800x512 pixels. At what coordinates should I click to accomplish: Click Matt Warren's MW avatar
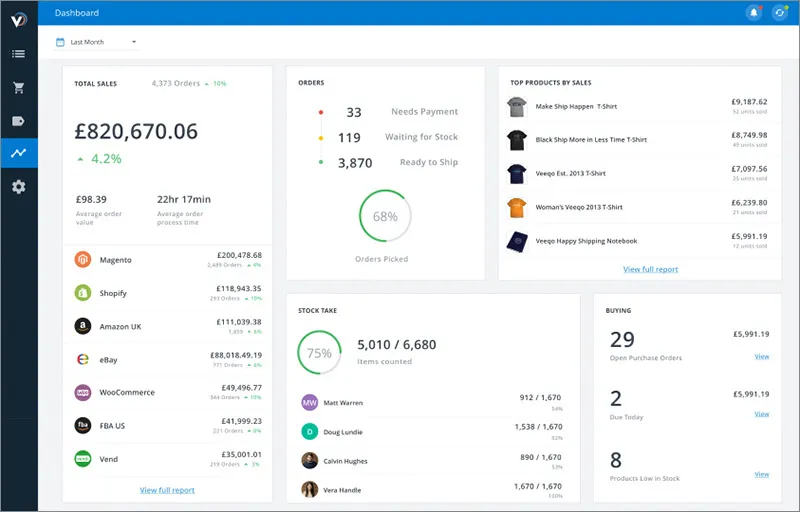click(310, 402)
